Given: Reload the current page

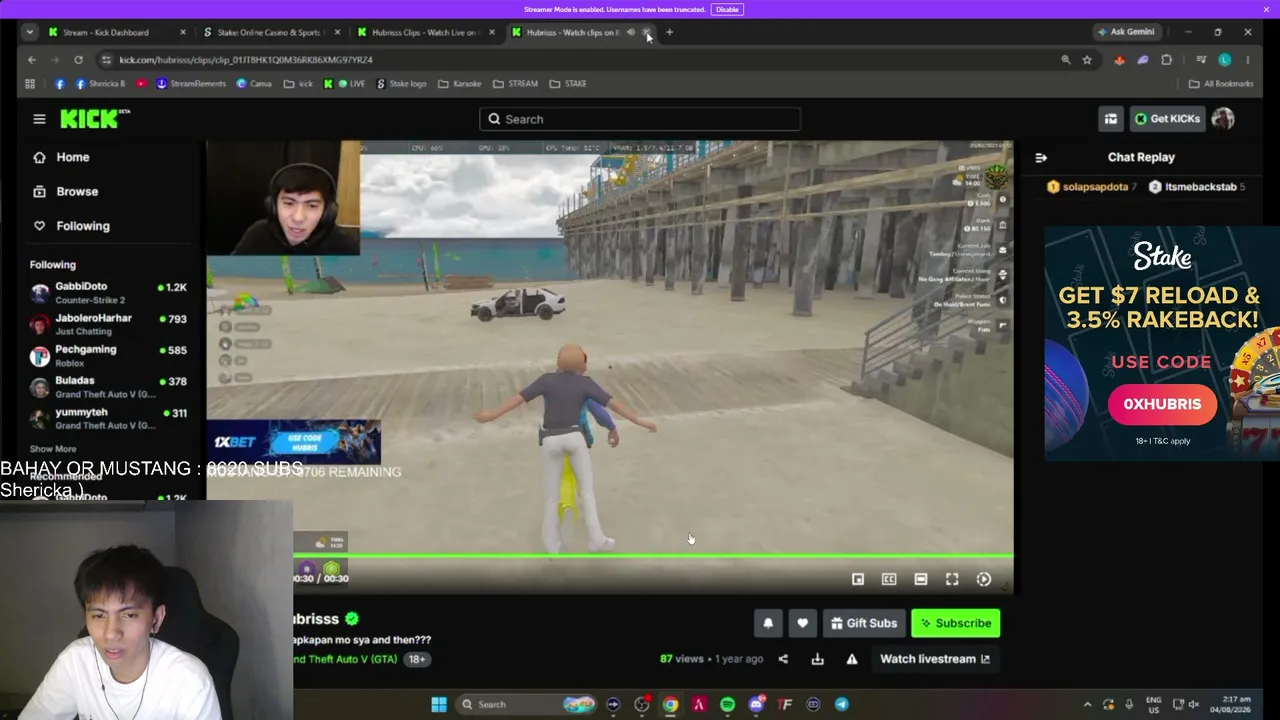Looking at the screenshot, I should [x=78, y=60].
